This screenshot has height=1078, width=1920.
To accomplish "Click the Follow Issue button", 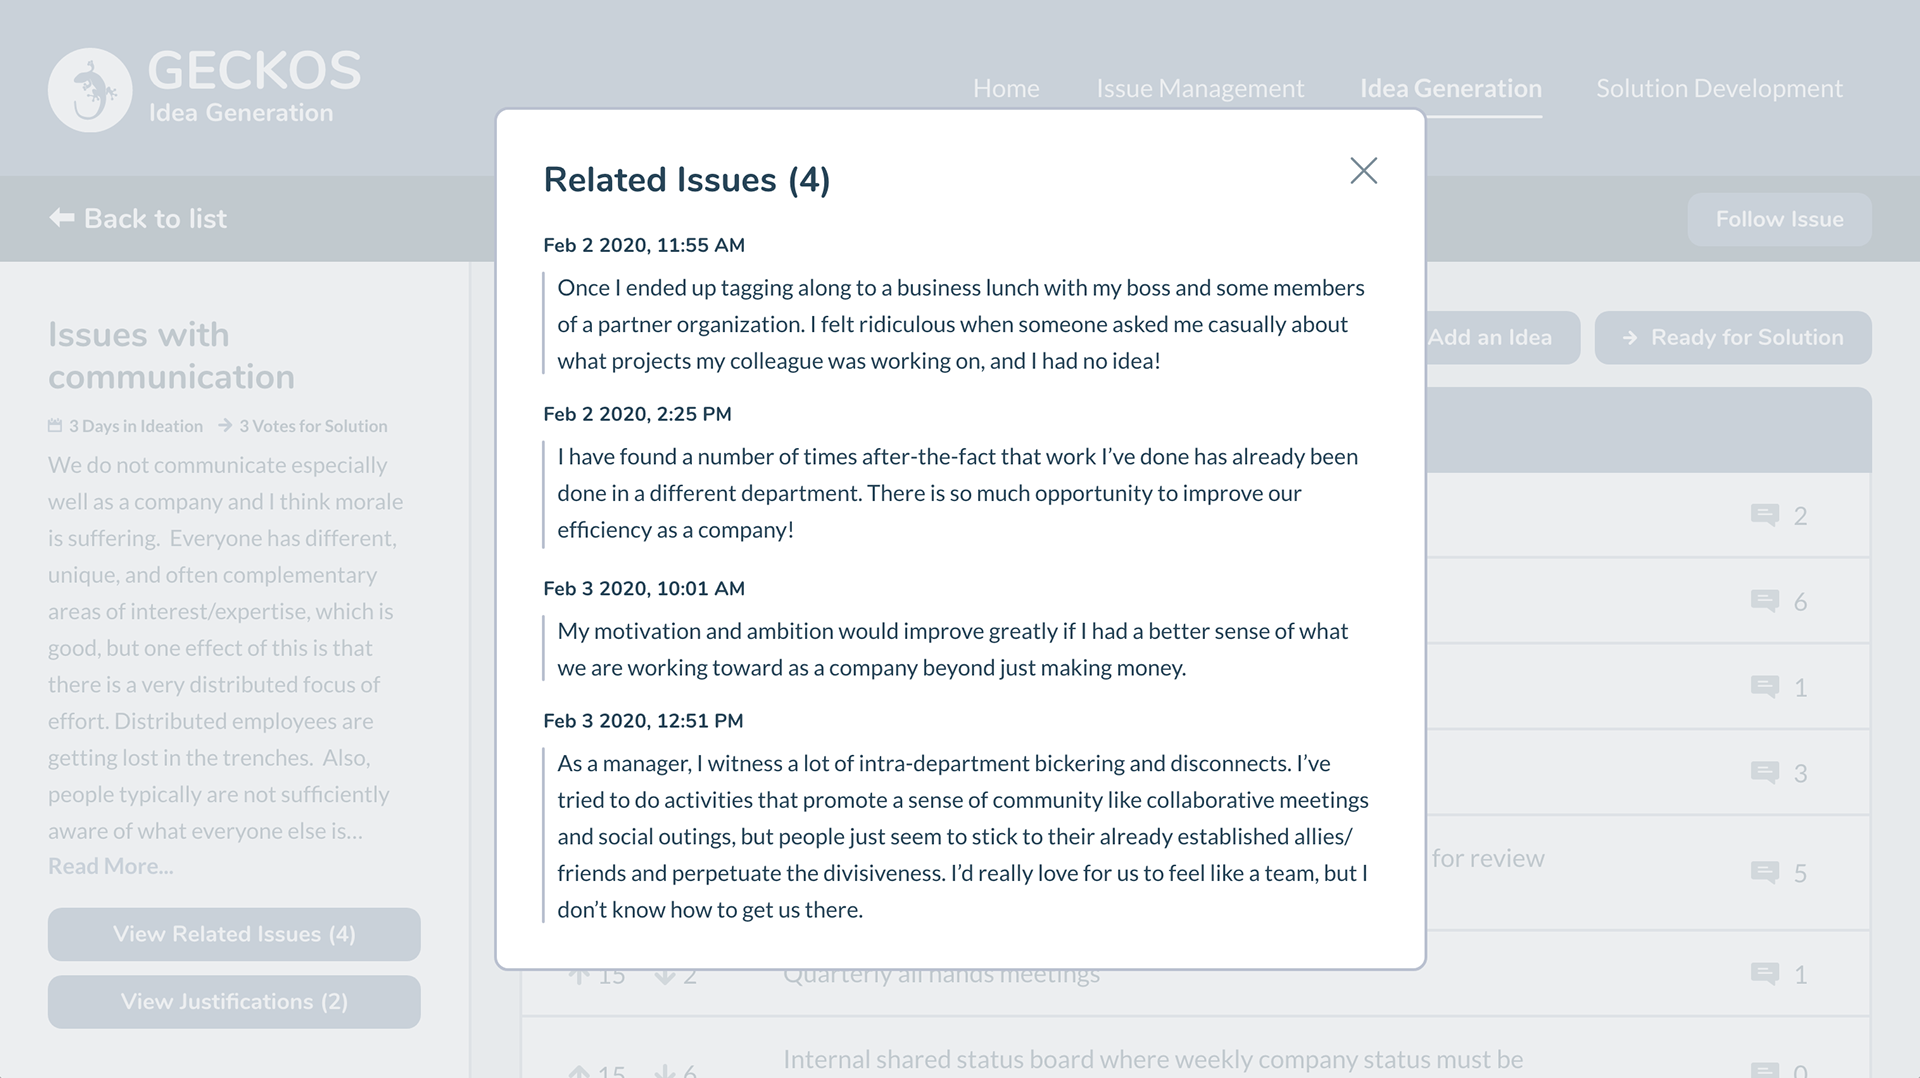I will (x=1779, y=219).
